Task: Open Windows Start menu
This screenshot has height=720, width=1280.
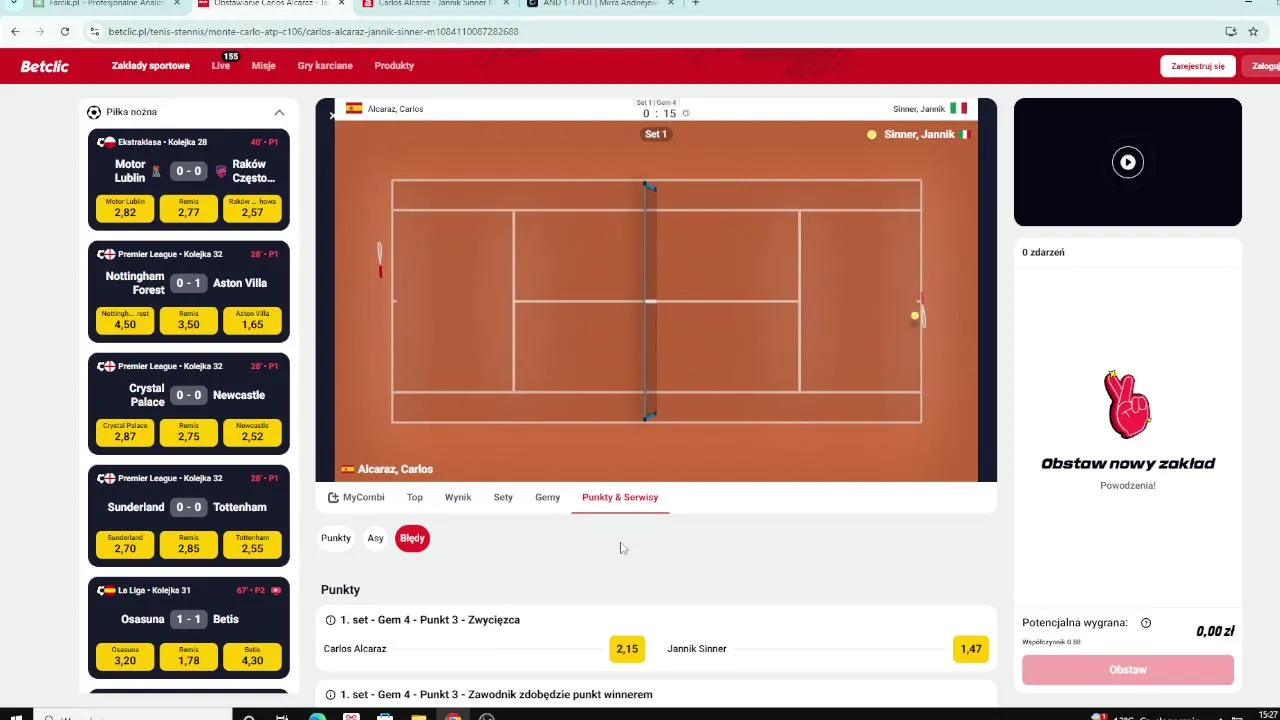Action: (16, 716)
